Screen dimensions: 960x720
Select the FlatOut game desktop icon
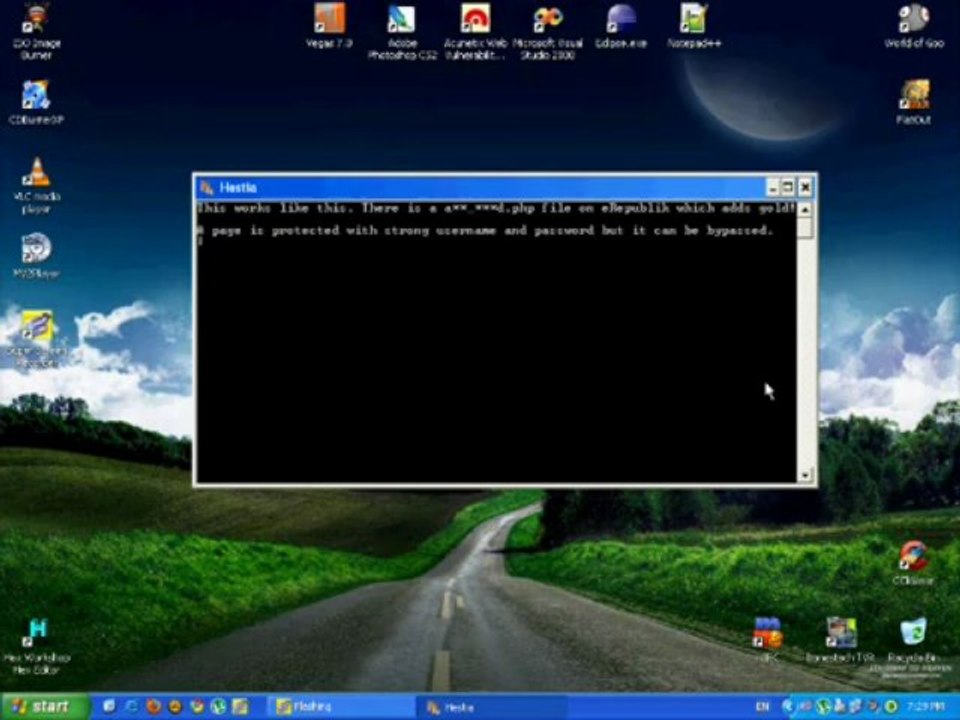913,102
